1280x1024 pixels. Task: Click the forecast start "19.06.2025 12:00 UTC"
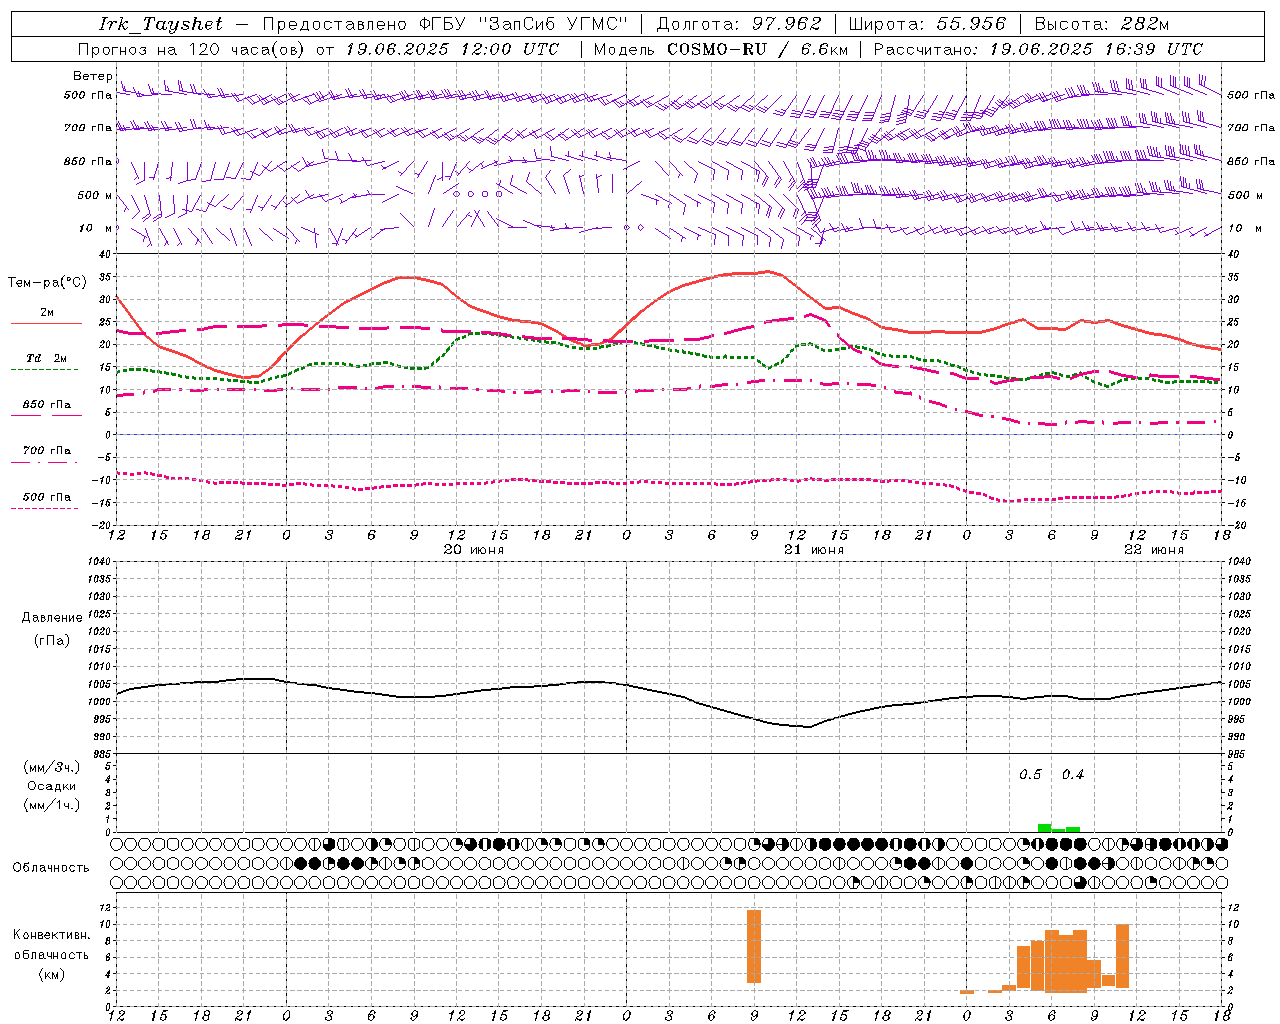[x=453, y=49]
